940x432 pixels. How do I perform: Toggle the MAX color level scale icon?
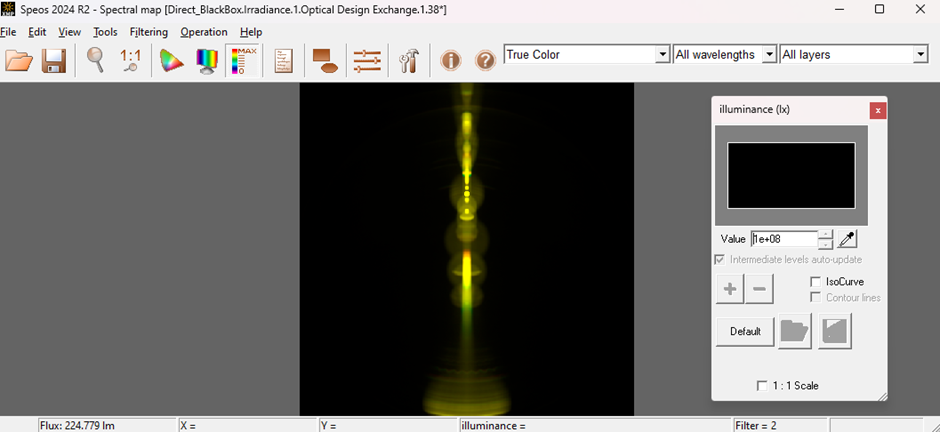[243, 61]
